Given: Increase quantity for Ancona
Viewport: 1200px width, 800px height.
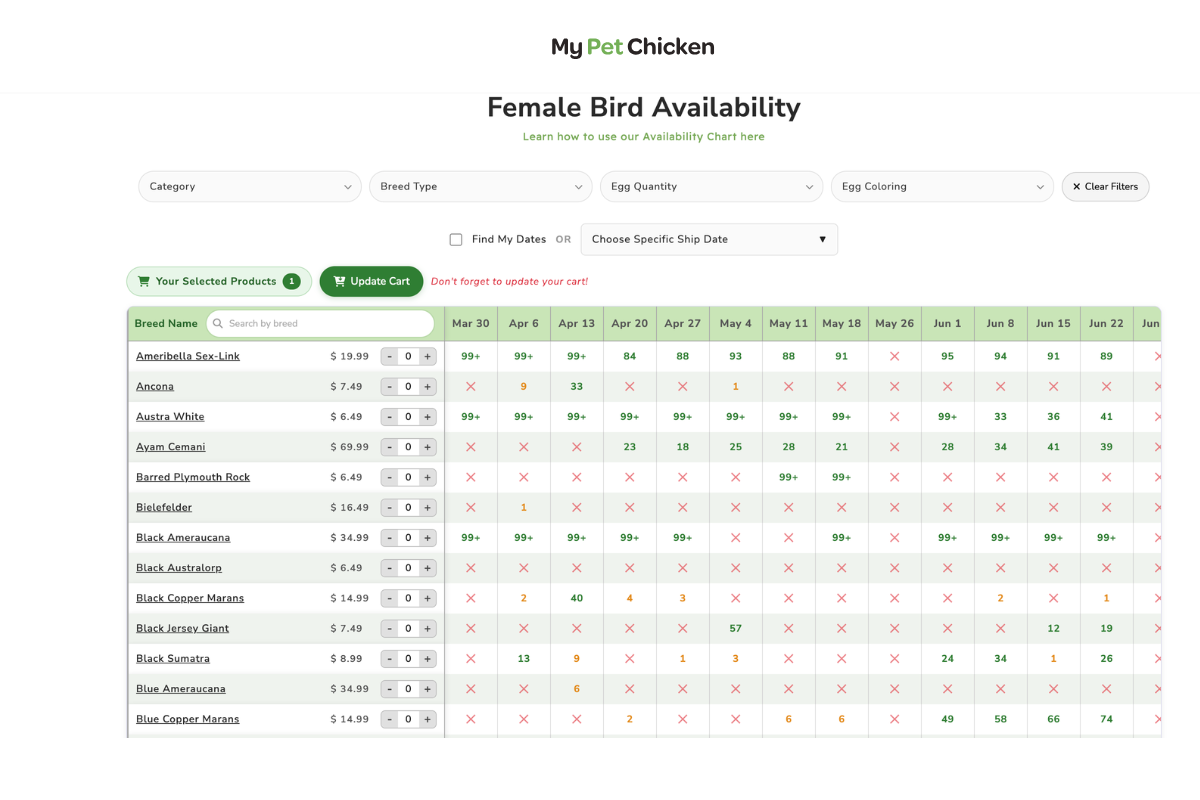Looking at the screenshot, I should pos(427,387).
